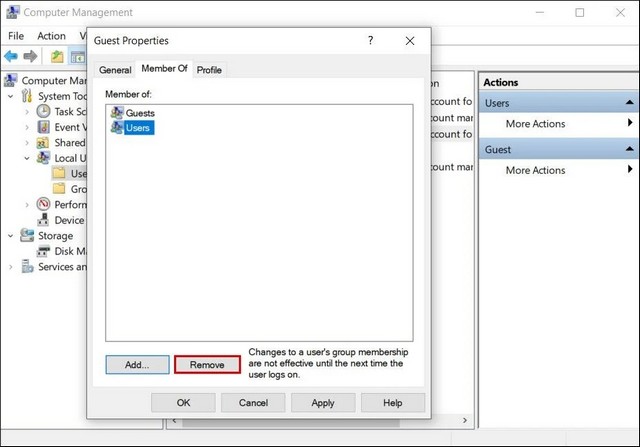Click the Shared Folders icon in tree
This screenshot has height=447, width=640.
pos(43,143)
